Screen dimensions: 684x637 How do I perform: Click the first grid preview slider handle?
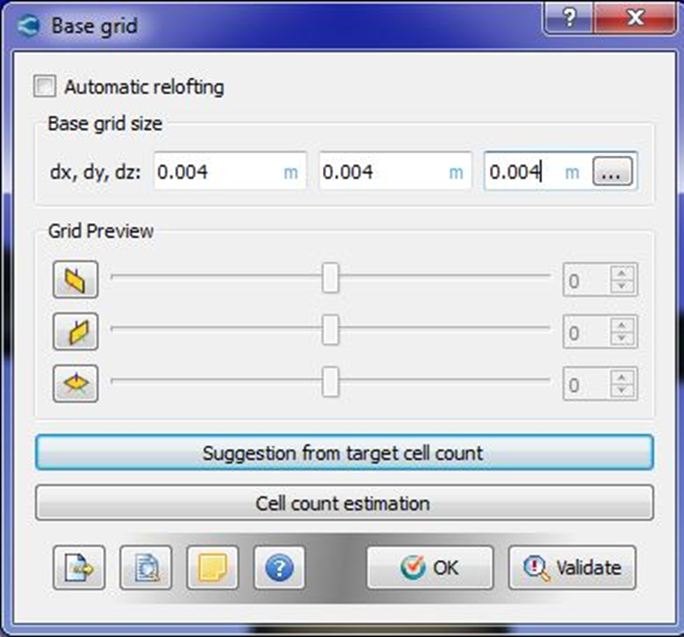coord(330,278)
